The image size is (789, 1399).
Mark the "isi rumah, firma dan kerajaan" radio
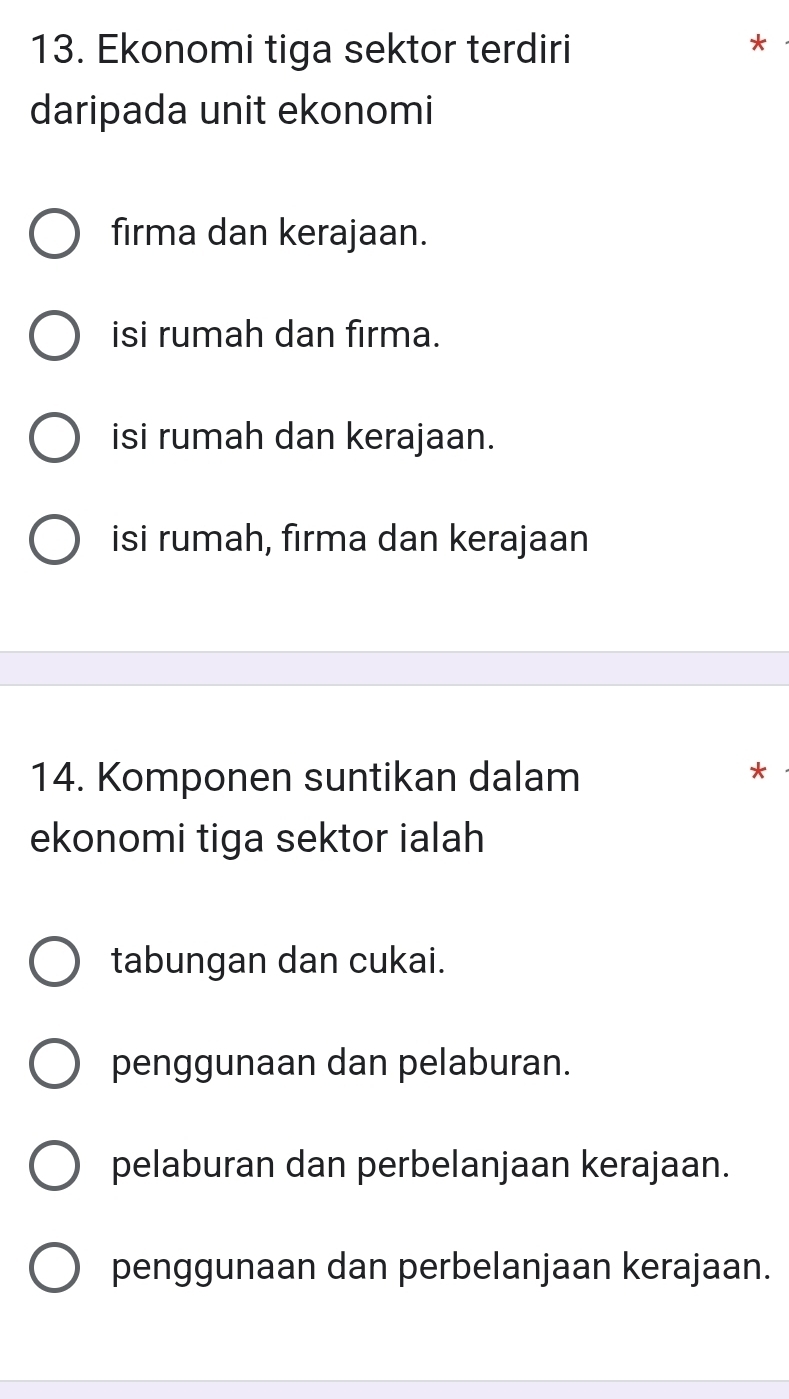pyautogui.click(x=55, y=541)
